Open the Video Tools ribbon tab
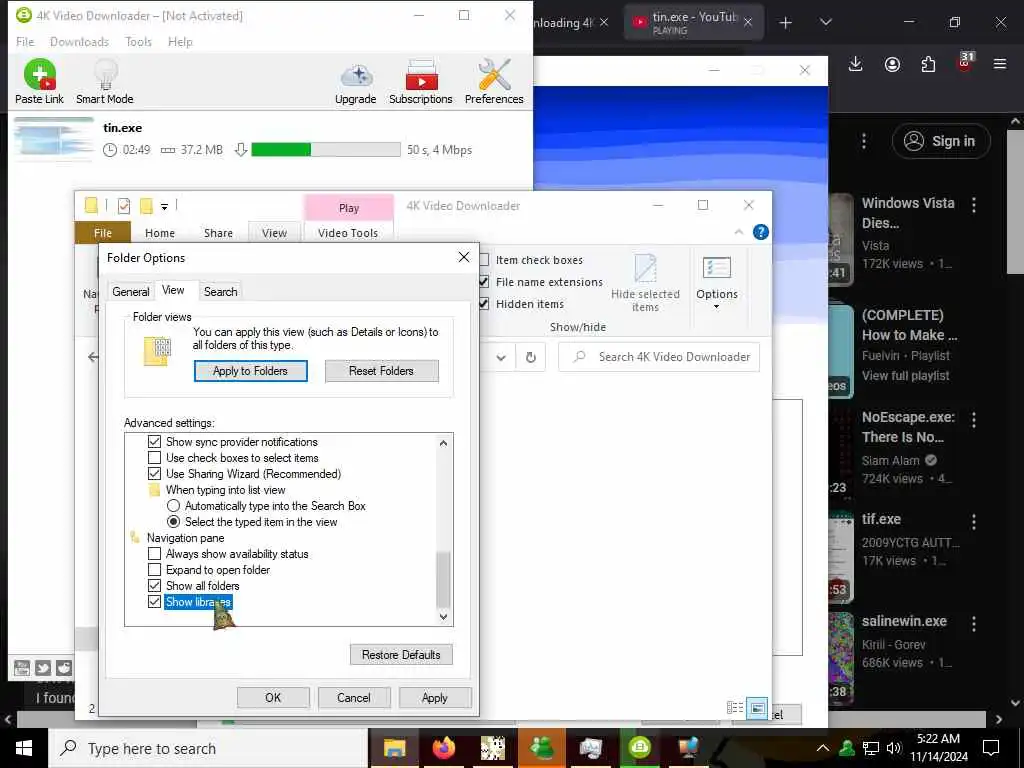Image resolution: width=1024 pixels, height=768 pixels. [x=348, y=233]
